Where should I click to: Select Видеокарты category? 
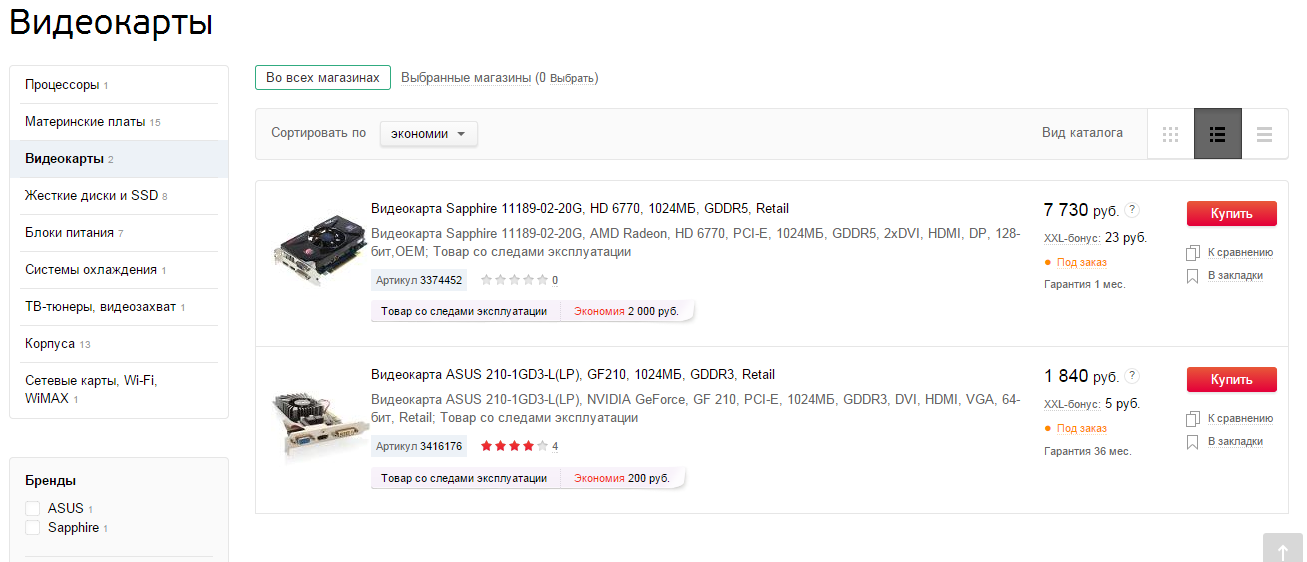(119, 159)
